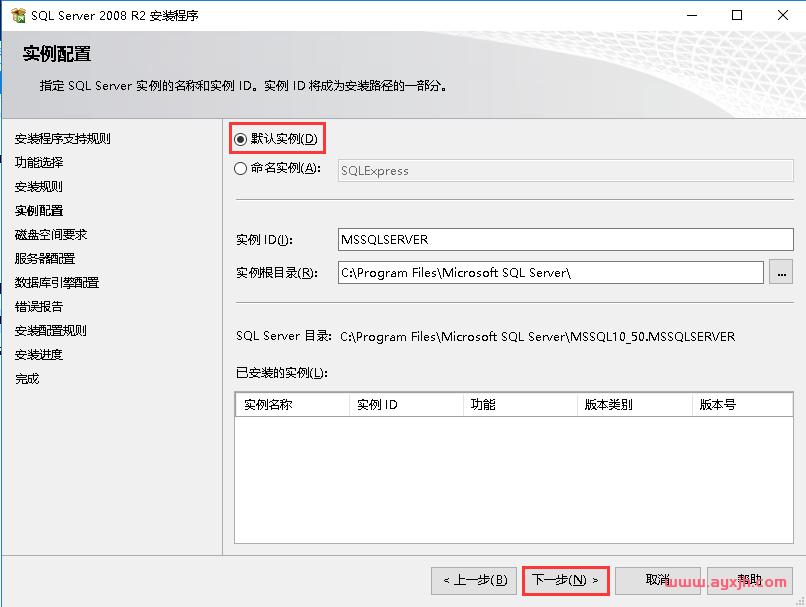Viewport: 806px width, 607px height.
Task: Click the SQLExpress named instance field
Action: tap(565, 171)
